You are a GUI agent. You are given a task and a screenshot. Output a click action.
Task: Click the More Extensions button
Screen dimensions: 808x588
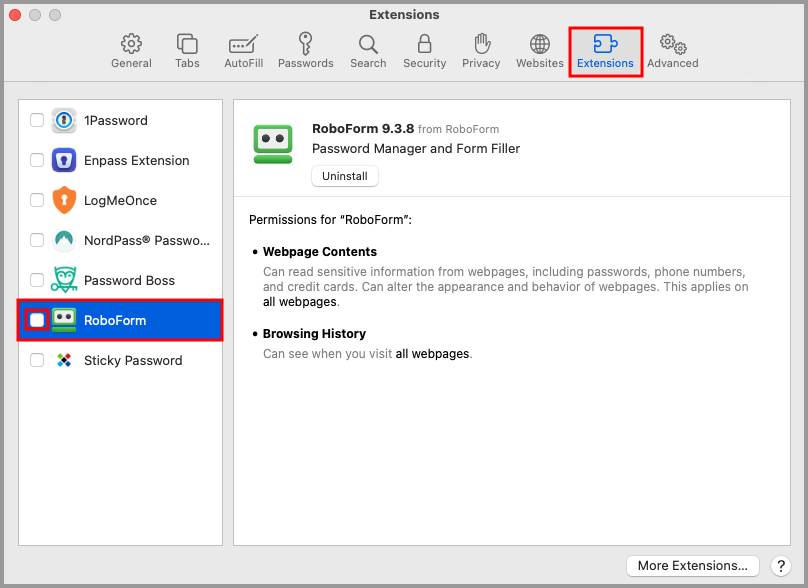[692, 565]
